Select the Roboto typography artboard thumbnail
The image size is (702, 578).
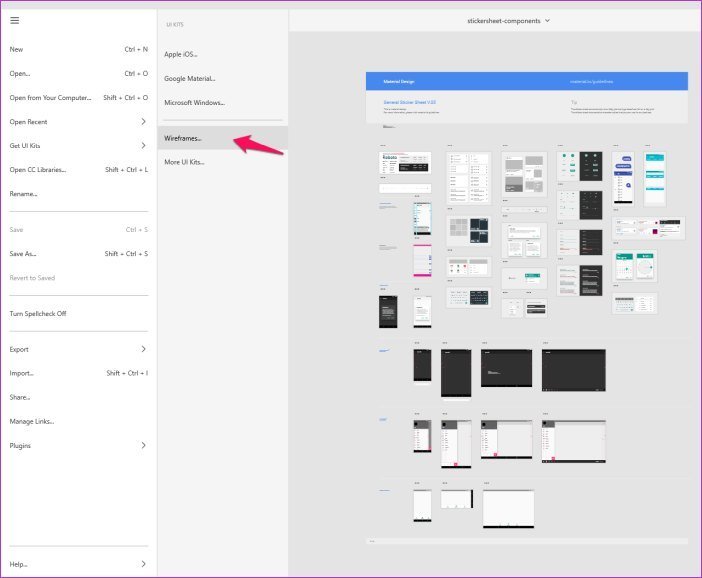click(x=405, y=163)
